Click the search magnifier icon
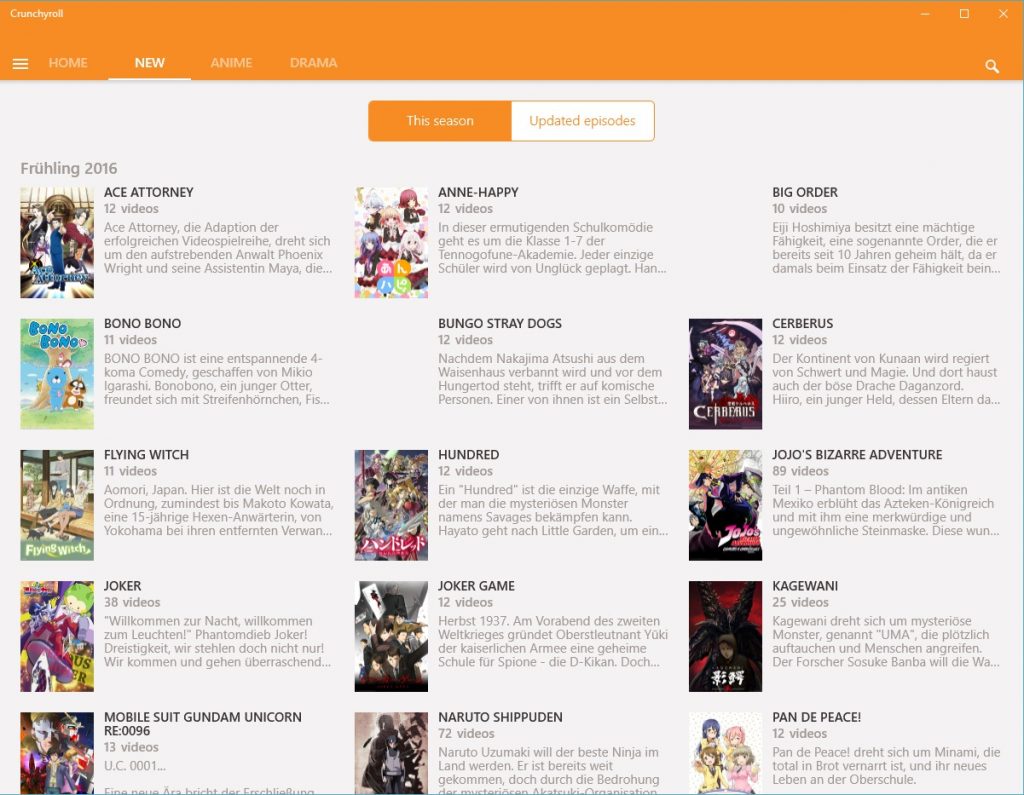 tap(992, 66)
